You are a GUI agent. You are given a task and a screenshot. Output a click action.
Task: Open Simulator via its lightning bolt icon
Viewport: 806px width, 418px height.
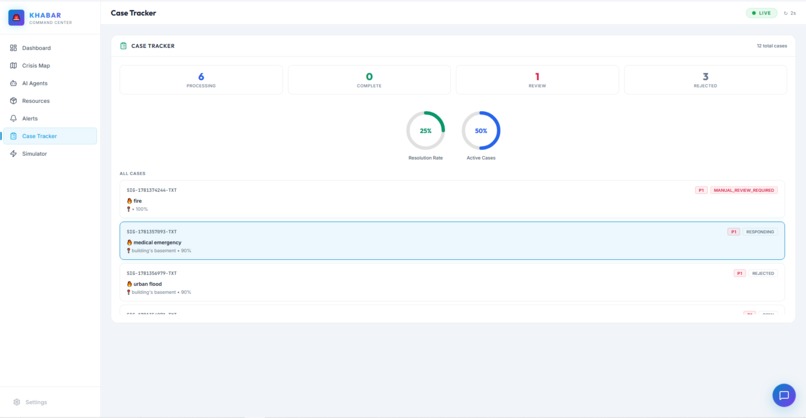click(13, 154)
